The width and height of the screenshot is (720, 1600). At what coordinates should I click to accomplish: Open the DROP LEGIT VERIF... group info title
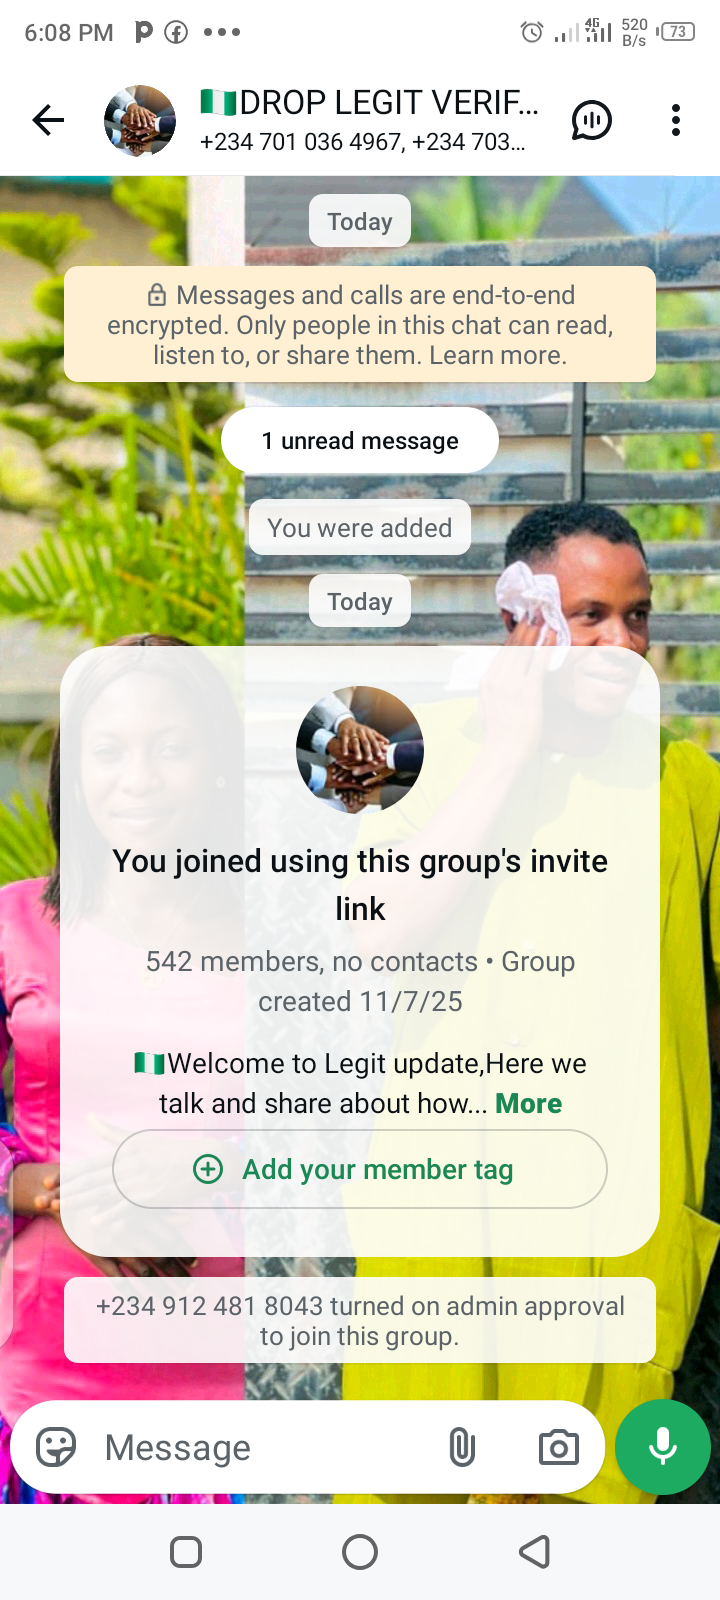369,103
